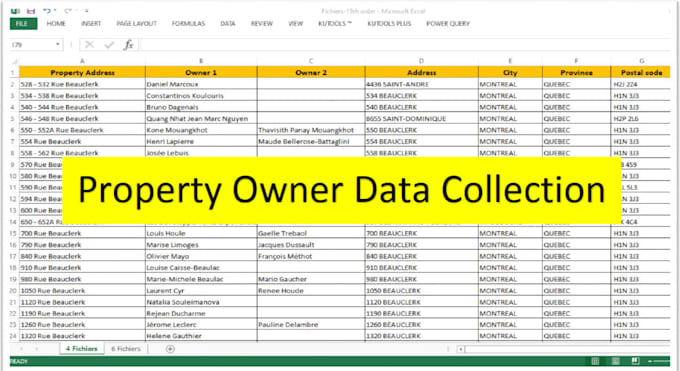This screenshot has height=371, width=680.
Task: Switch to Page Layout view icon
Action: pyautogui.click(x=615, y=361)
